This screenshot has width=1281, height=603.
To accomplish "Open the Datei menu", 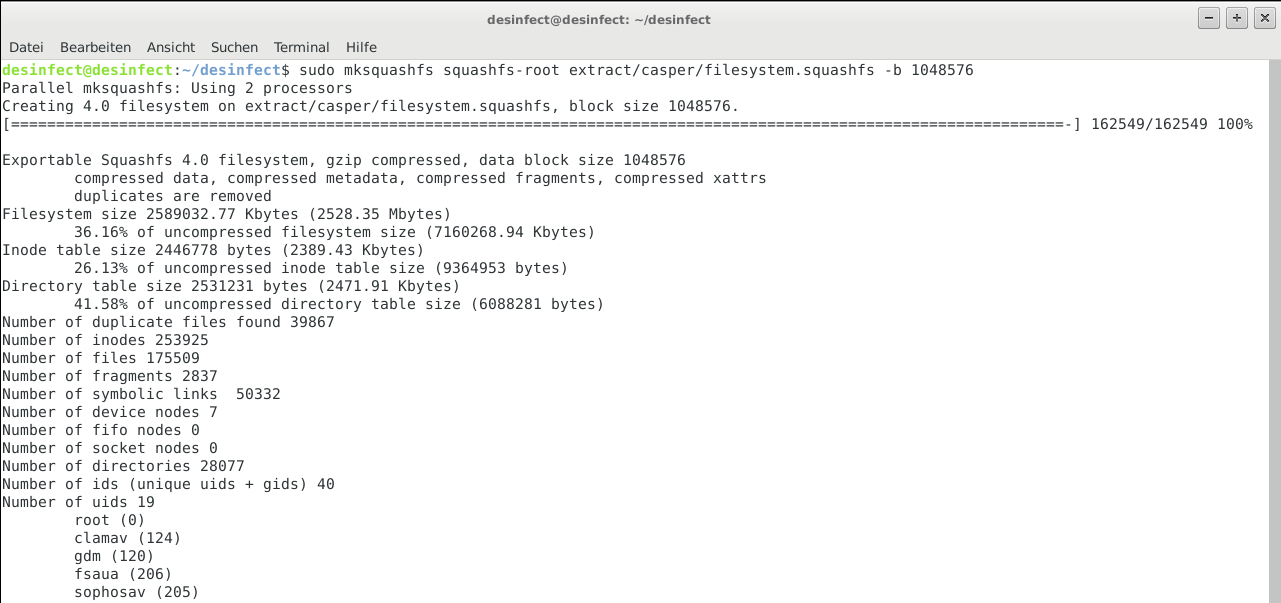I will point(26,47).
